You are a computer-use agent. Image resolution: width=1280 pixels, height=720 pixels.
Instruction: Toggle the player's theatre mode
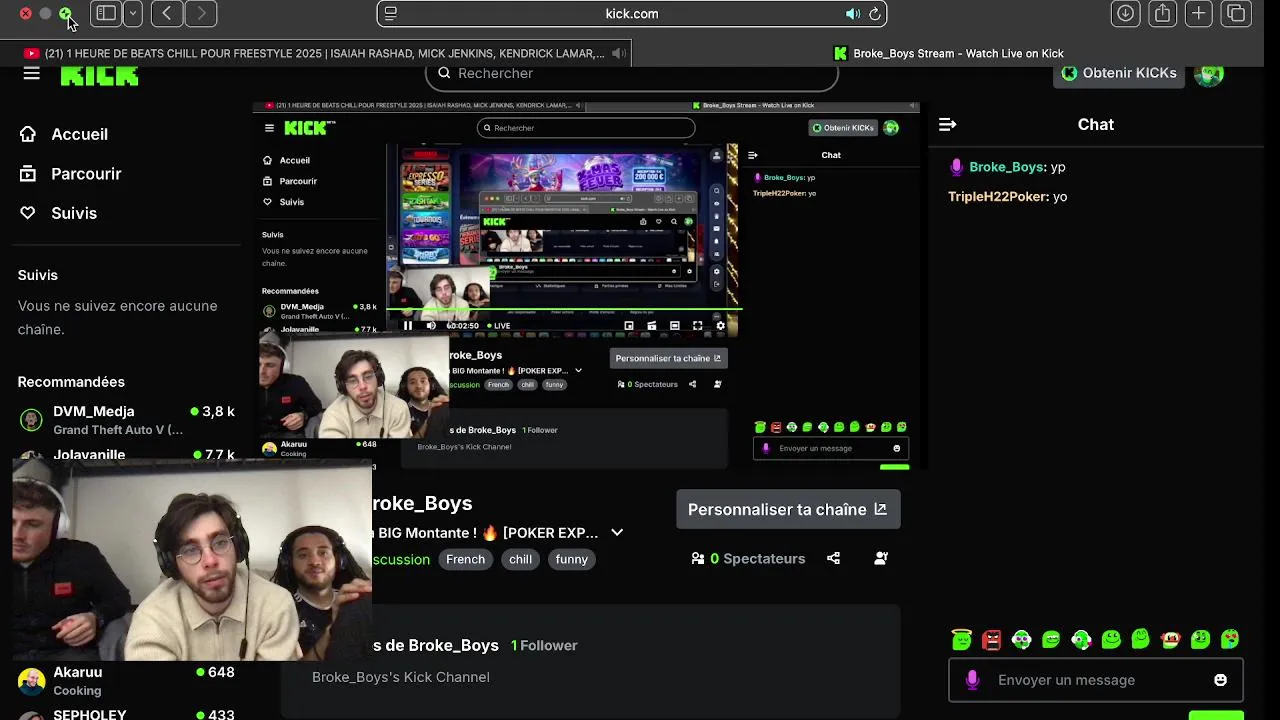[x=675, y=325]
